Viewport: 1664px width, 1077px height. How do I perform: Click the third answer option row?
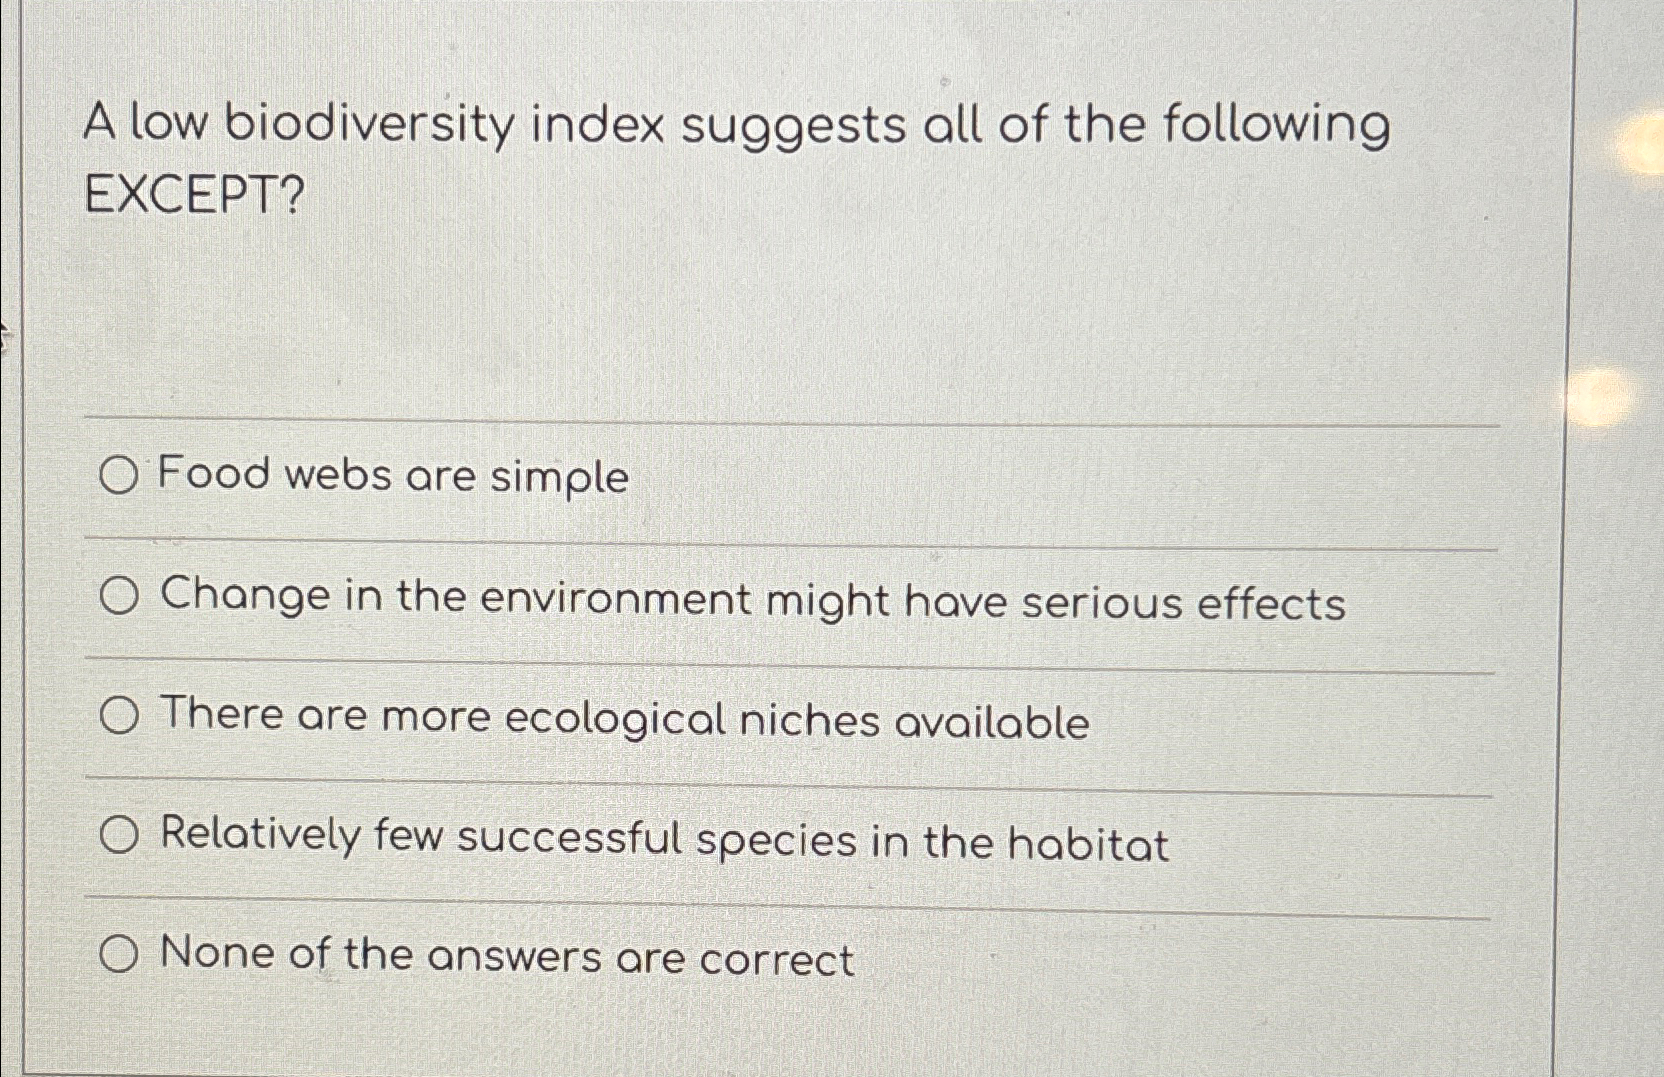pos(700,716)
